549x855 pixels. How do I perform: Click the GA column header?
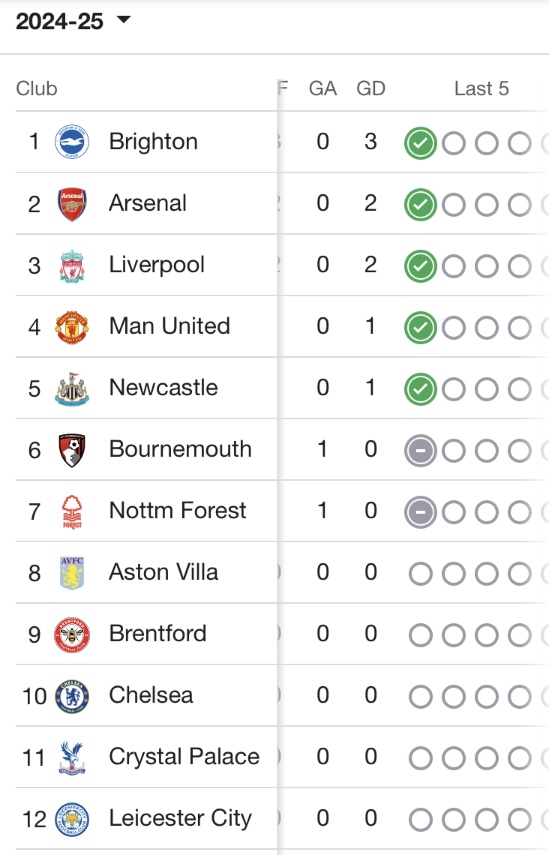point(323,88)
